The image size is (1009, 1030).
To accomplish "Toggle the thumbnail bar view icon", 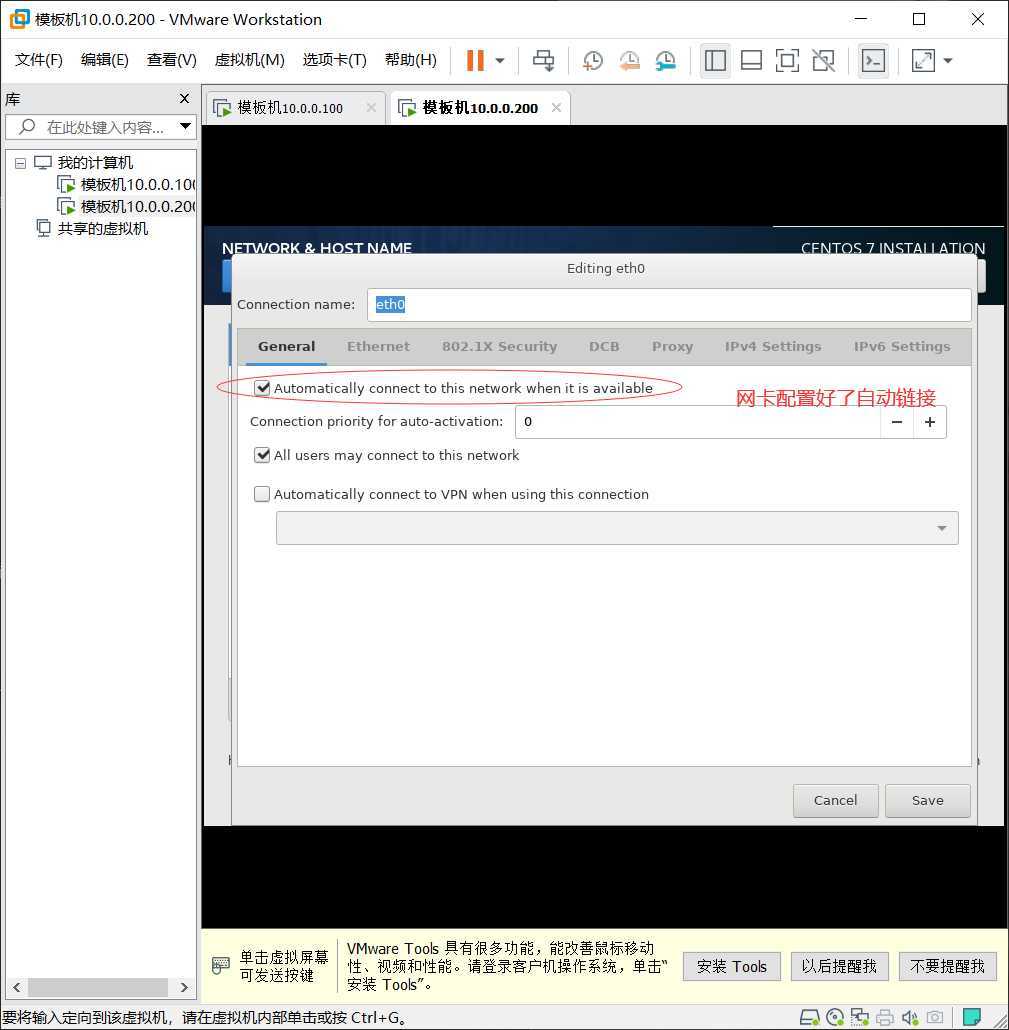I will pos(751,60).
